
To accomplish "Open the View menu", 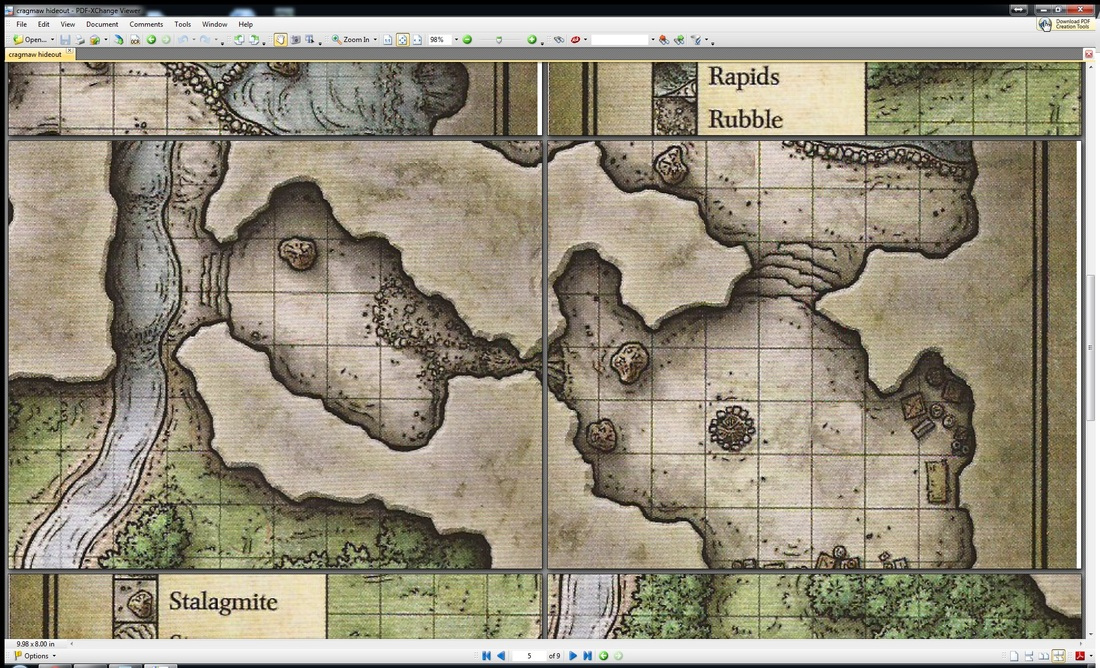I will click(x=67, y=24).
